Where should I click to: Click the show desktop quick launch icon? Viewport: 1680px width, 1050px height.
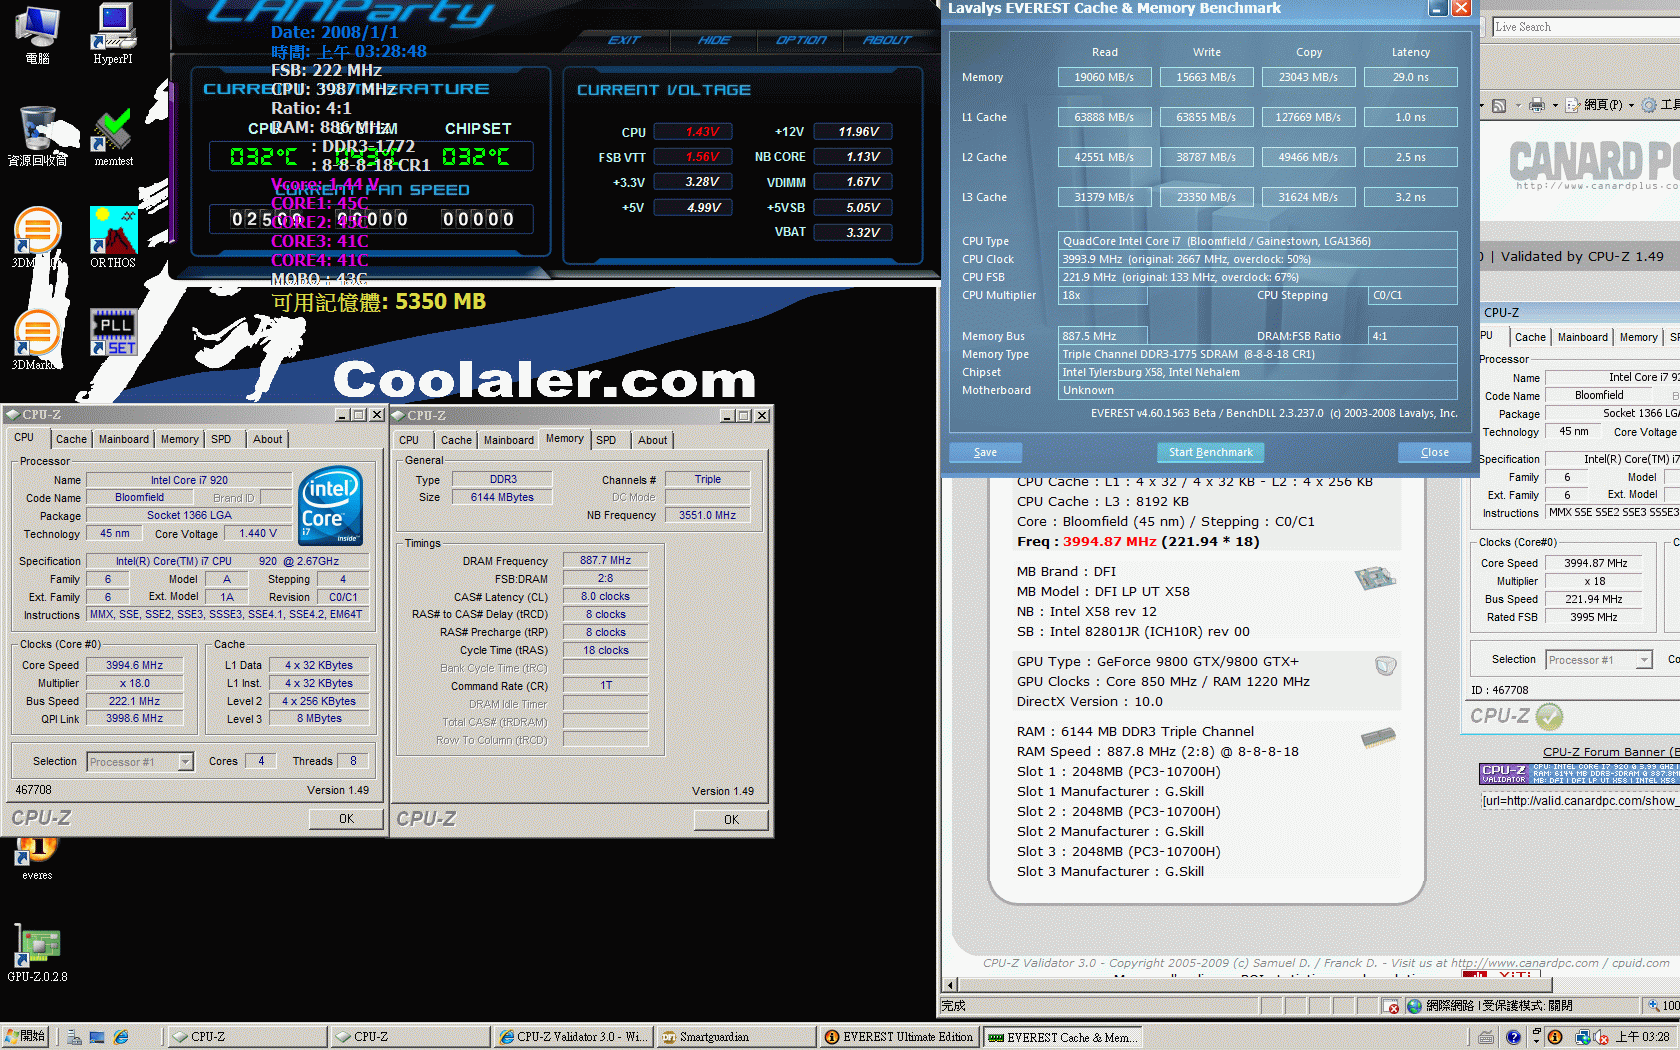tap(97, 1037)
